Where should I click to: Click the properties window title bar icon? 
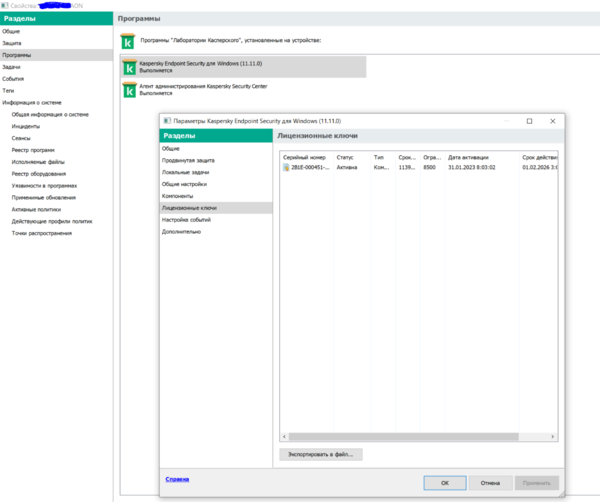(x=5, y=5)
